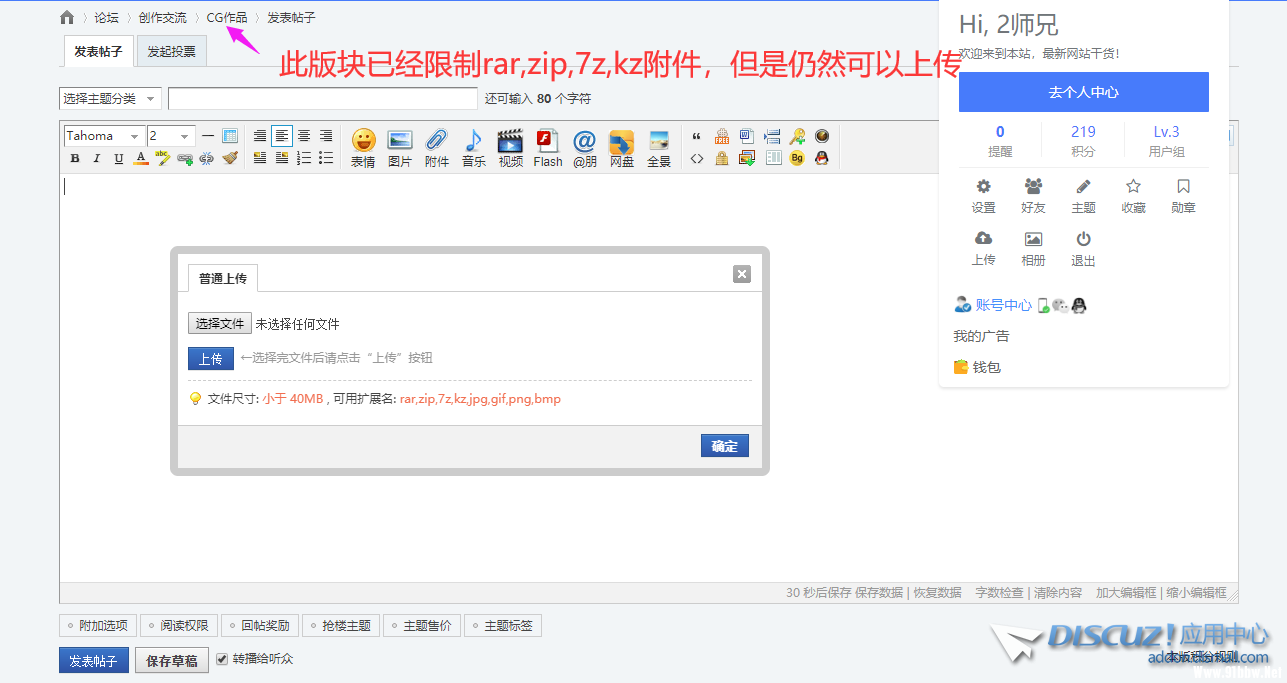Image resolution: width=1287 pixels, height=683 pixels.
Task: Click the post title input field
Action: point(322,98)
